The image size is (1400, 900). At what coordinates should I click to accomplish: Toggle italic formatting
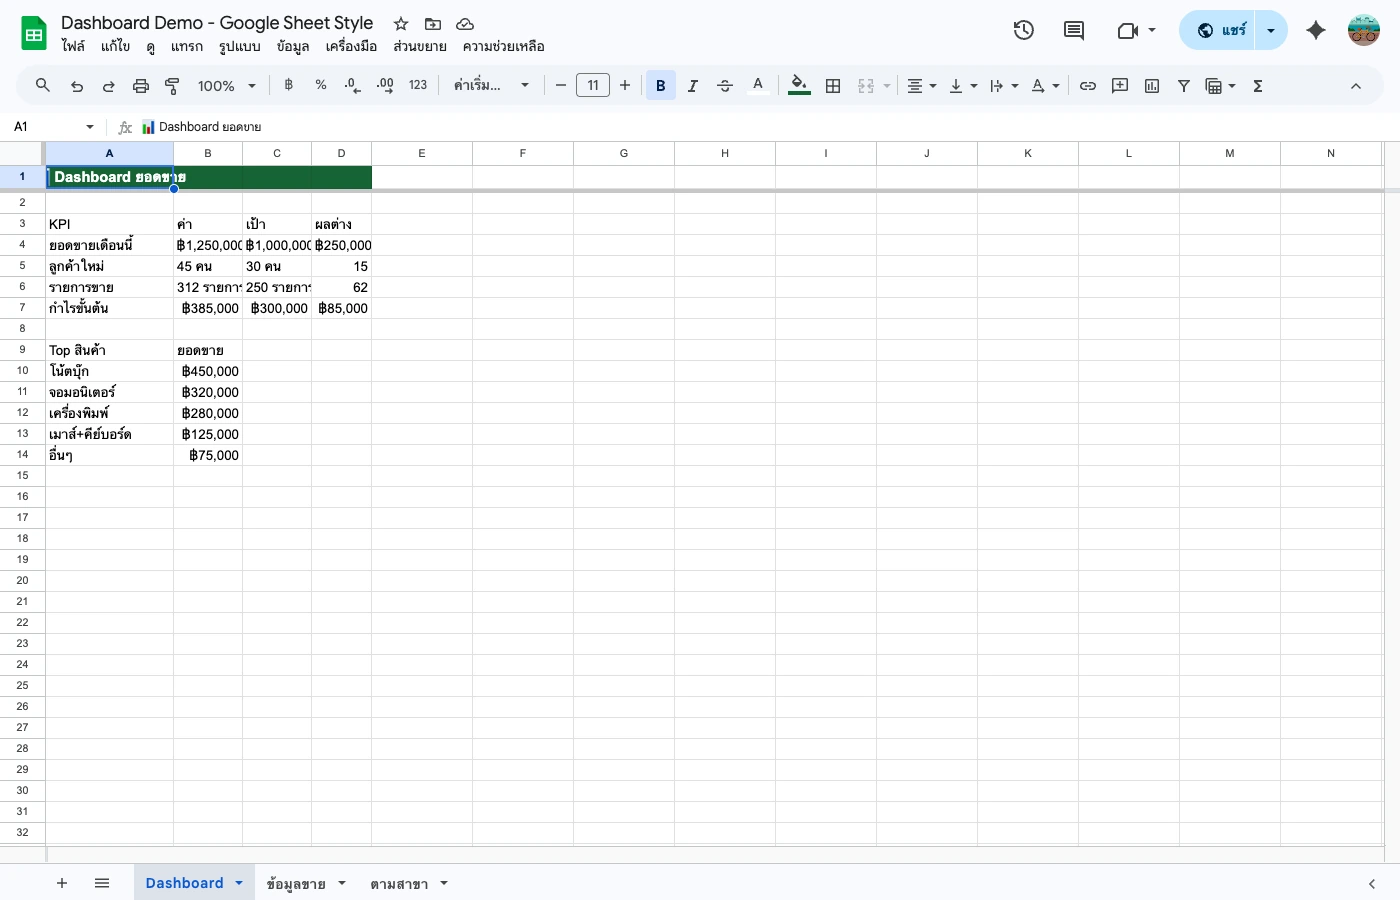coord(693,85)
